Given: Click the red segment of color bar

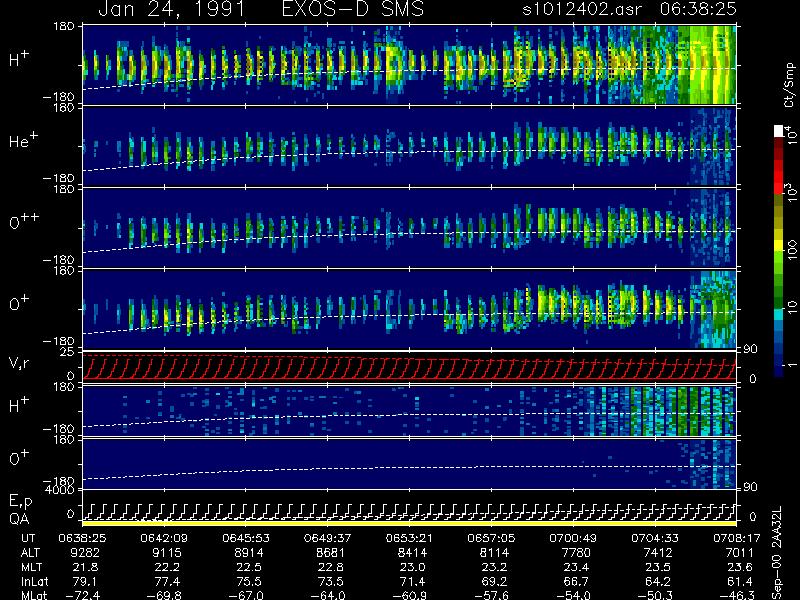Looking at the screenshot, I should [779, 176].
